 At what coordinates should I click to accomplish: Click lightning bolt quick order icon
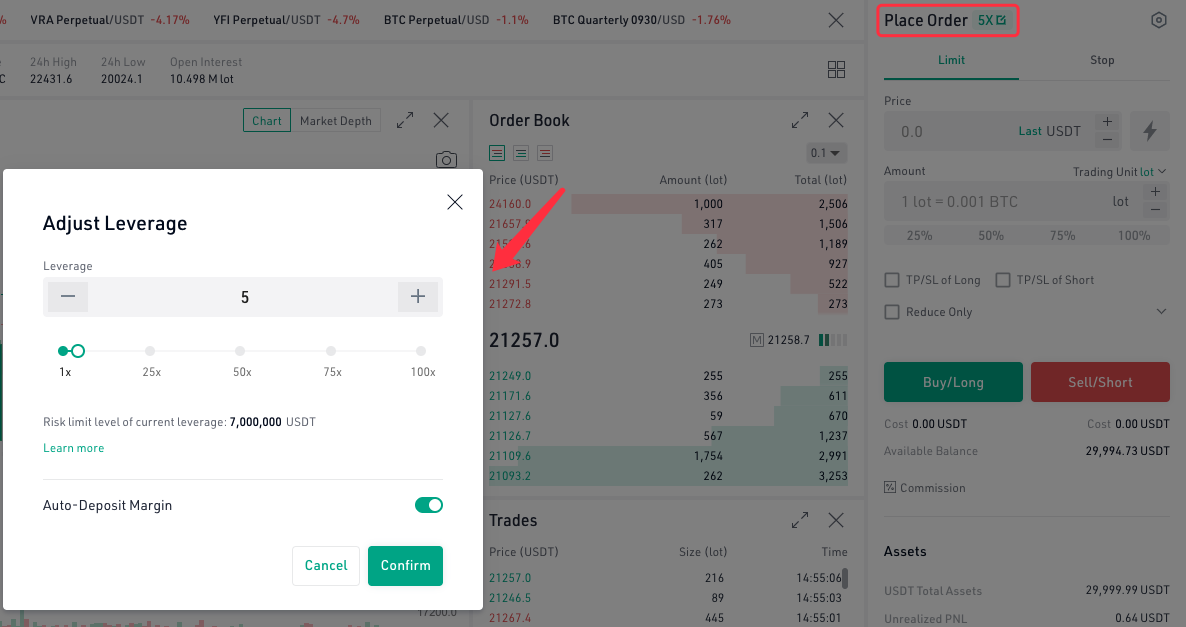[1150, 131]
